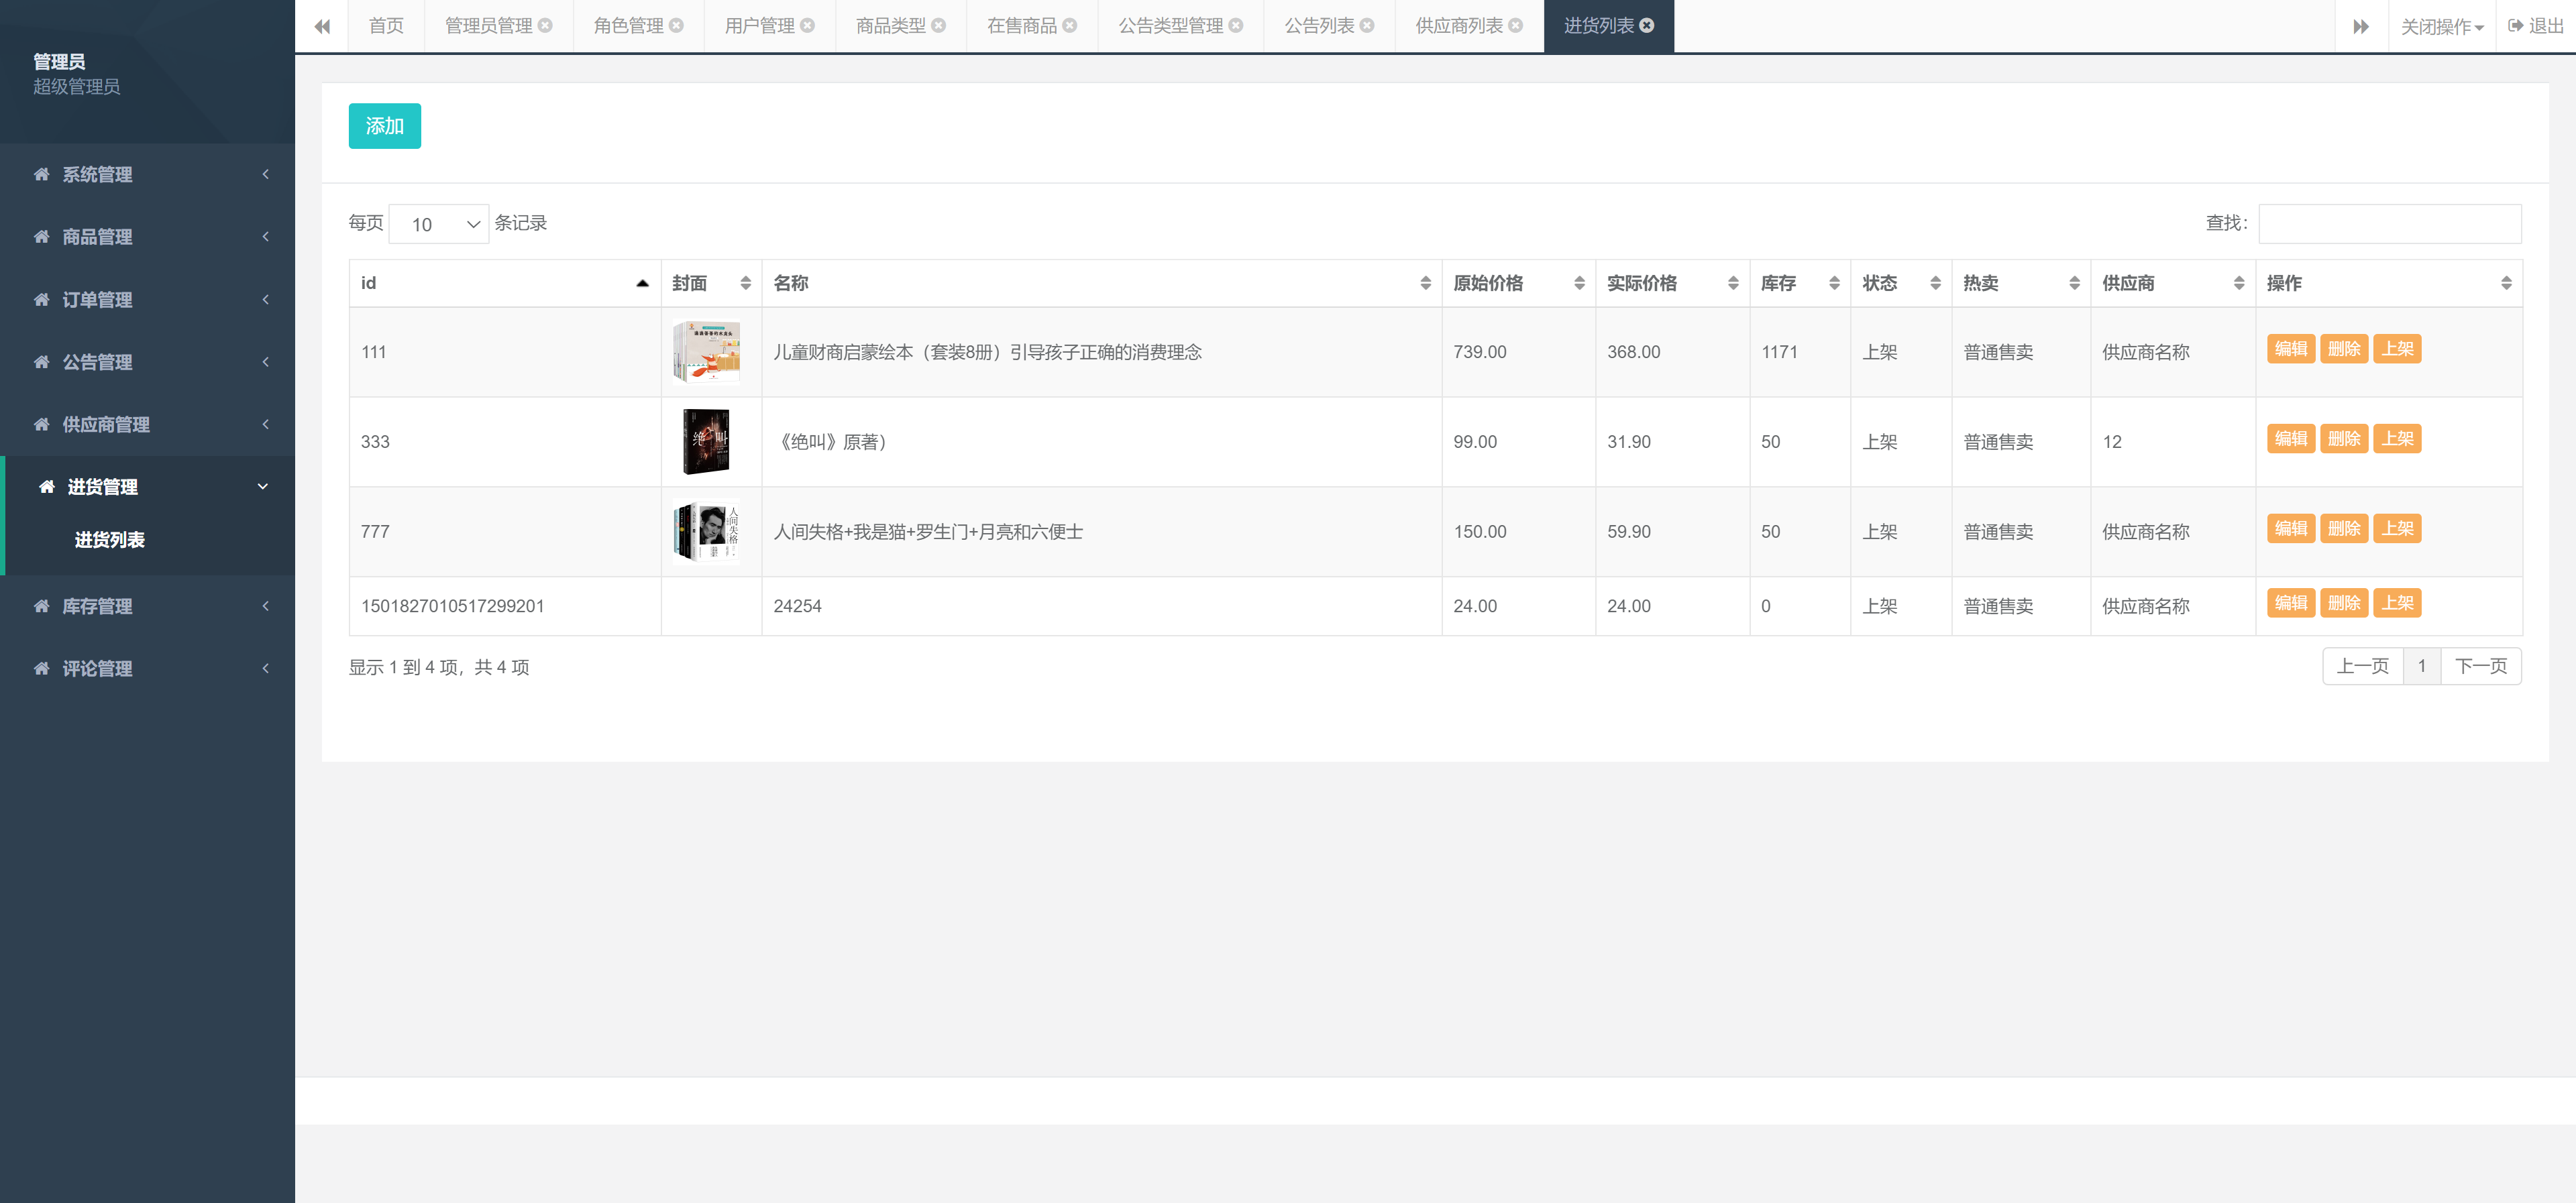Click the book cover thumbnail for 《绝叫》原著

pos(706,441)
